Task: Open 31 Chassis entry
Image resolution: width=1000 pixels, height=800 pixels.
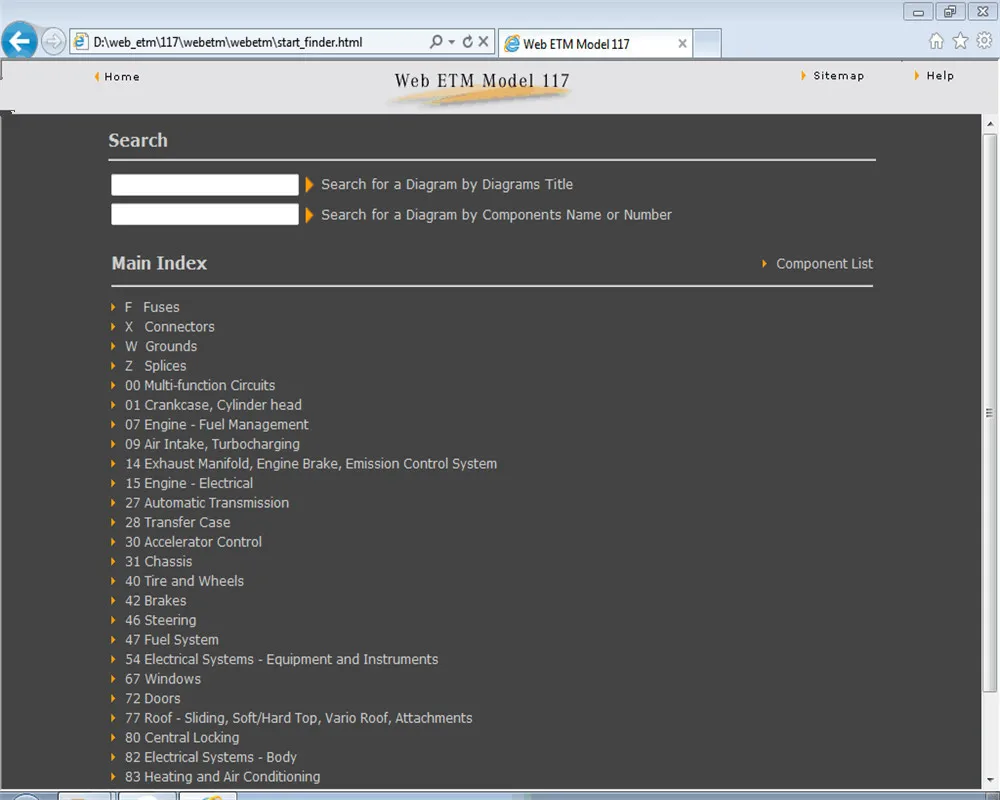Action: click(x=159, y=561)
